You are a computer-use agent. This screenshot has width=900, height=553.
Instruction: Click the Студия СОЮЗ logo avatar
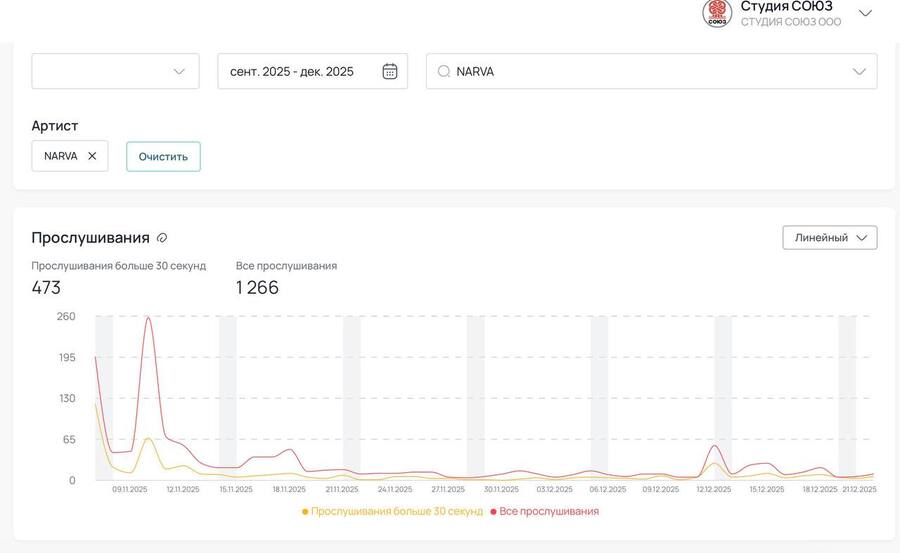(x=717, y=13)
